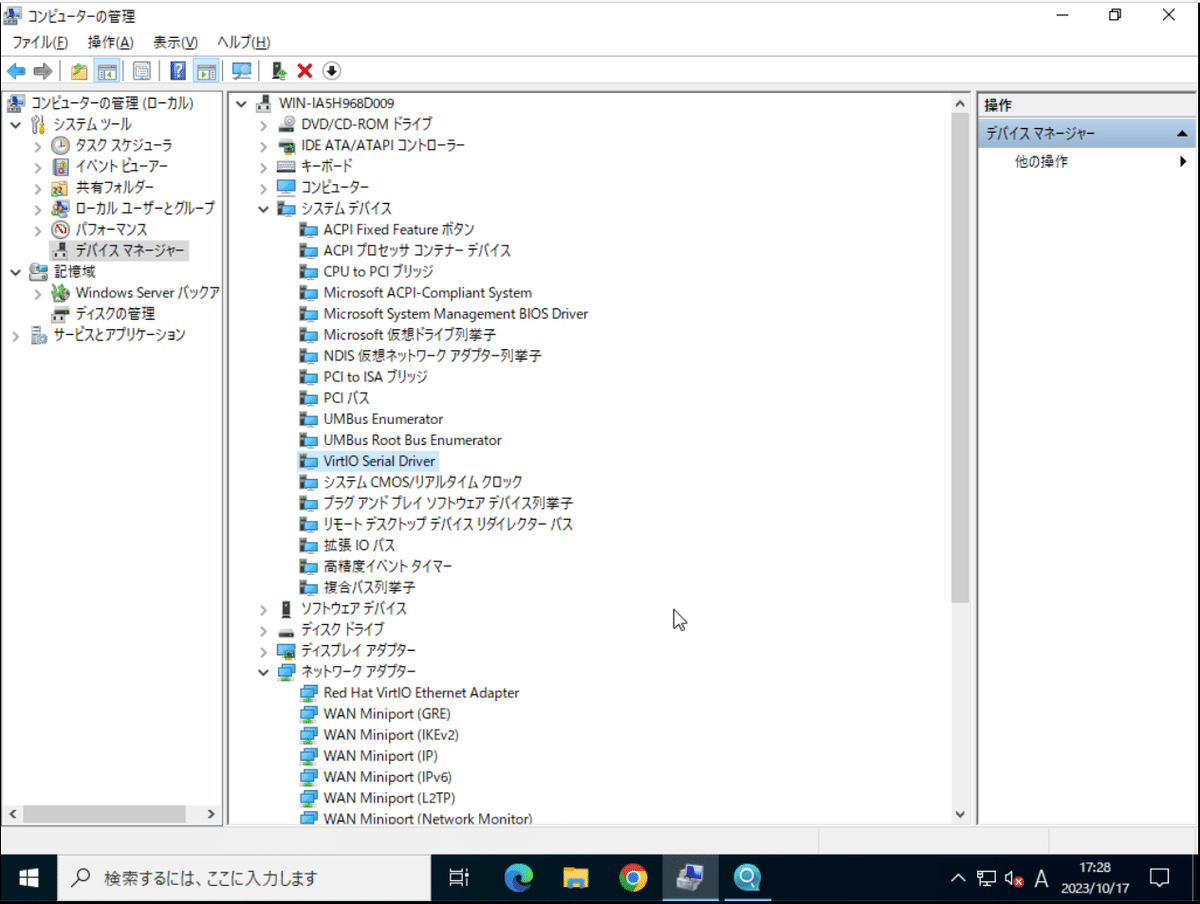This screenshot has height=904, width=1200.
Task: Select VirtIO Serial Driver device
Action: 379,461
